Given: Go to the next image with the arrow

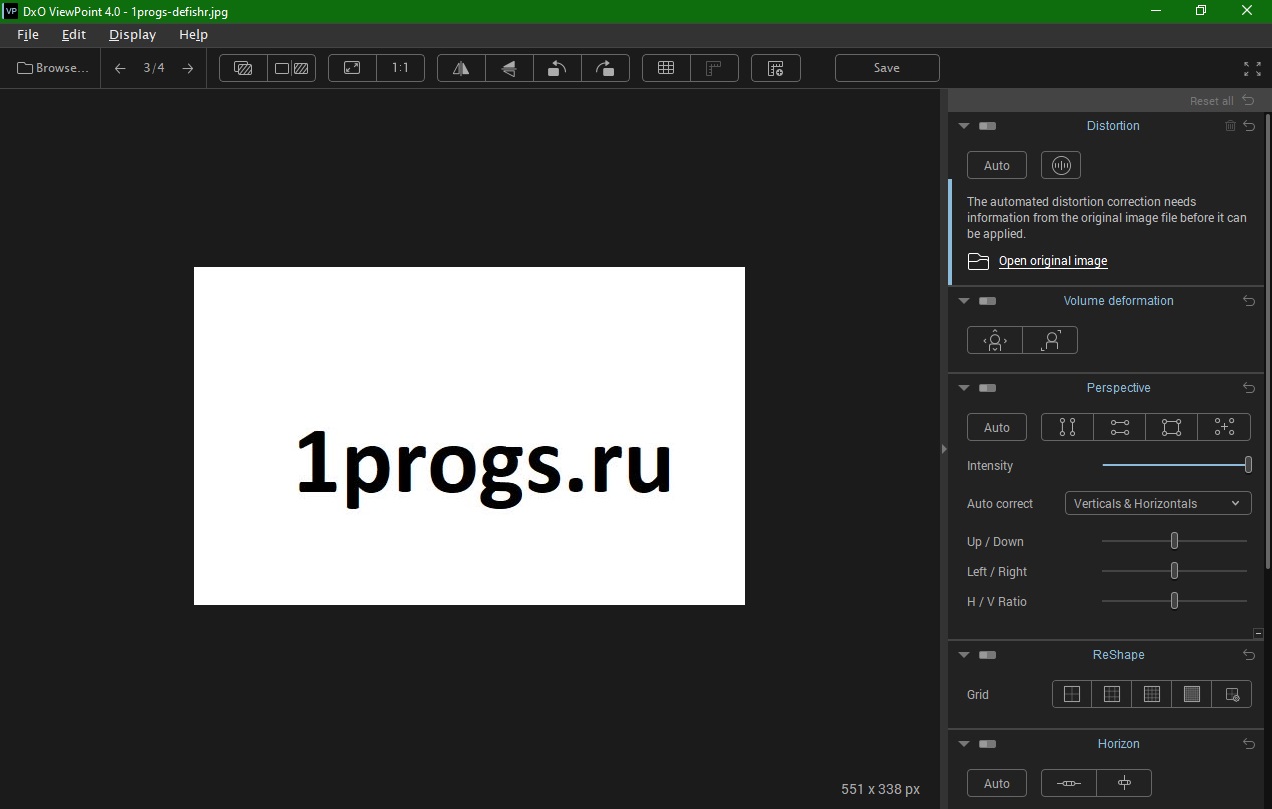Looking at the screenshot, I should (187, 68).
